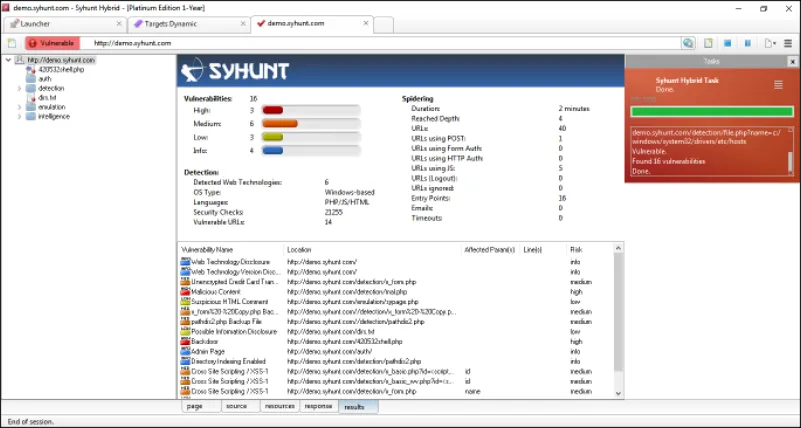Click the empty new tab button
Viewport: 801px width, 428px height.
(383, 25)
